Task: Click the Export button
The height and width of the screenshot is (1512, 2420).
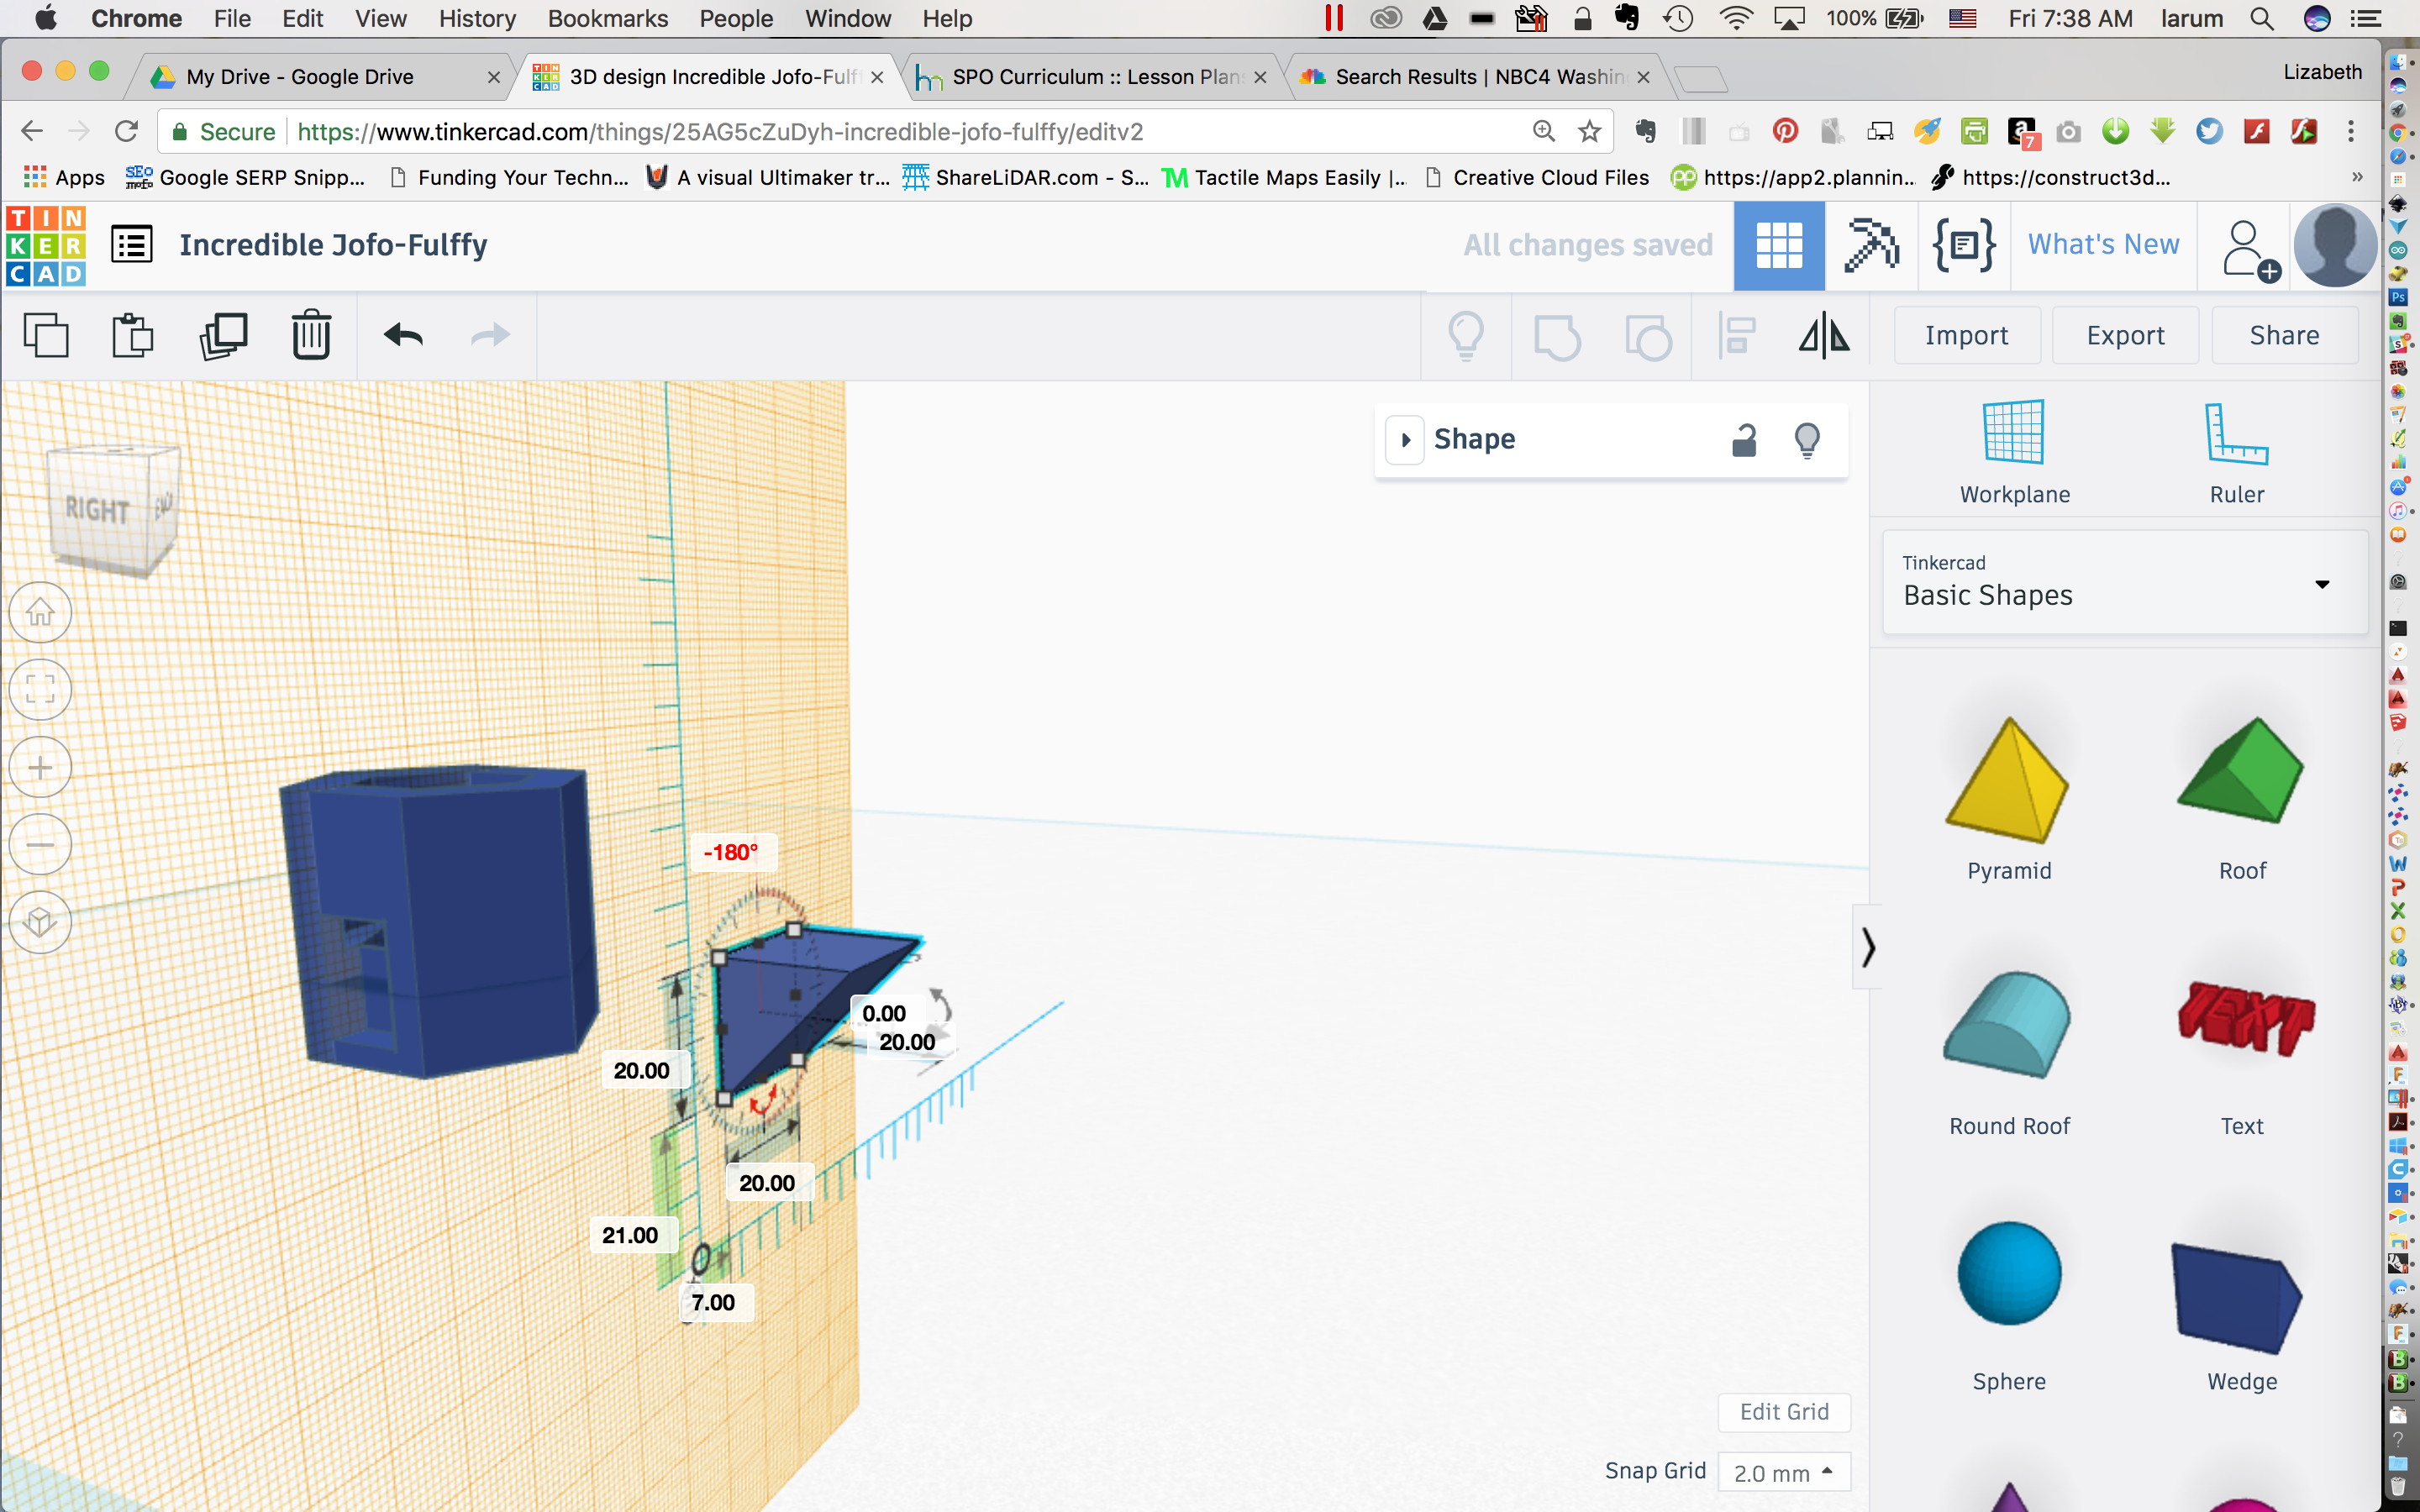Action: pos(2125,335)
